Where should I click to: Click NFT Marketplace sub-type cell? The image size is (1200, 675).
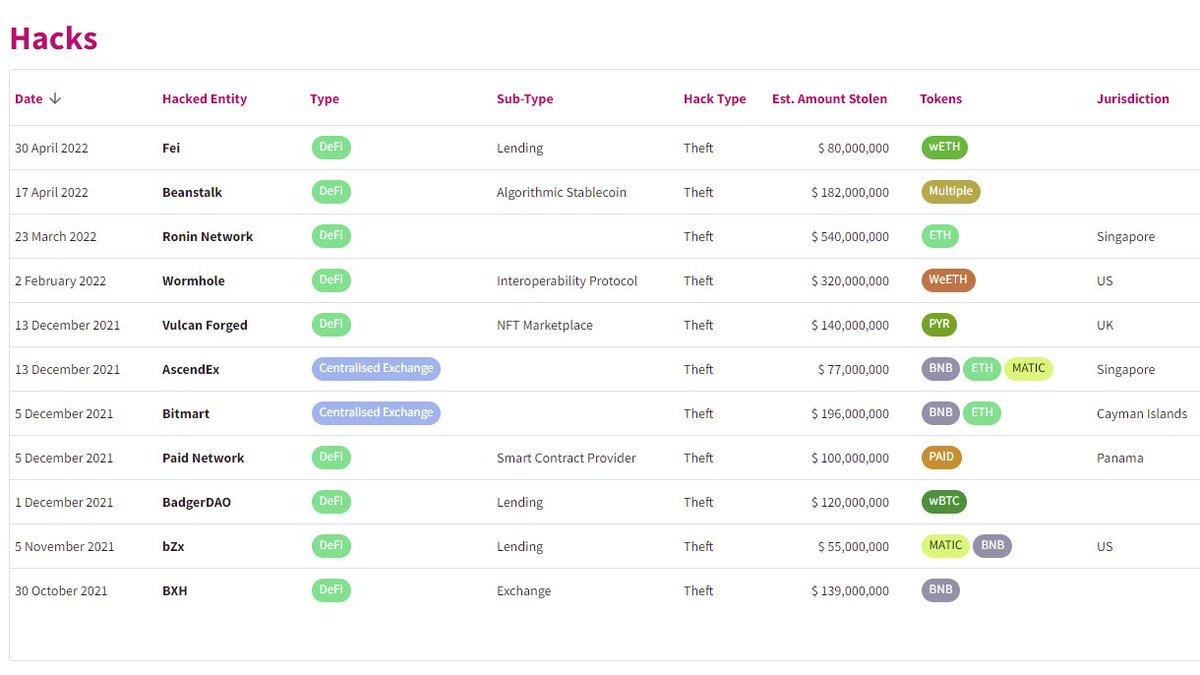click(545, 325)
